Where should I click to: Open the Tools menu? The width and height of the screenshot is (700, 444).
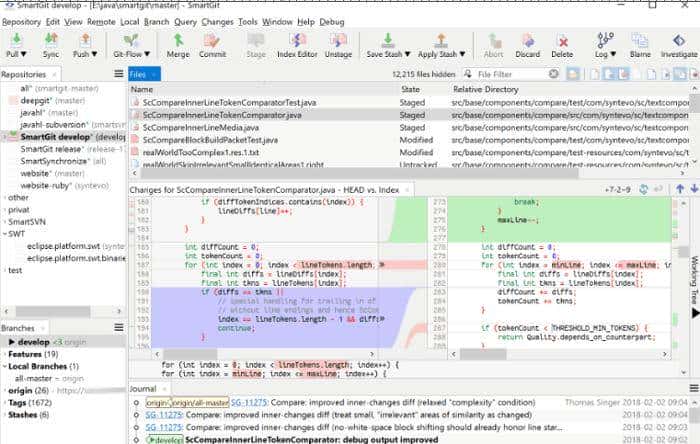[247, 22]
